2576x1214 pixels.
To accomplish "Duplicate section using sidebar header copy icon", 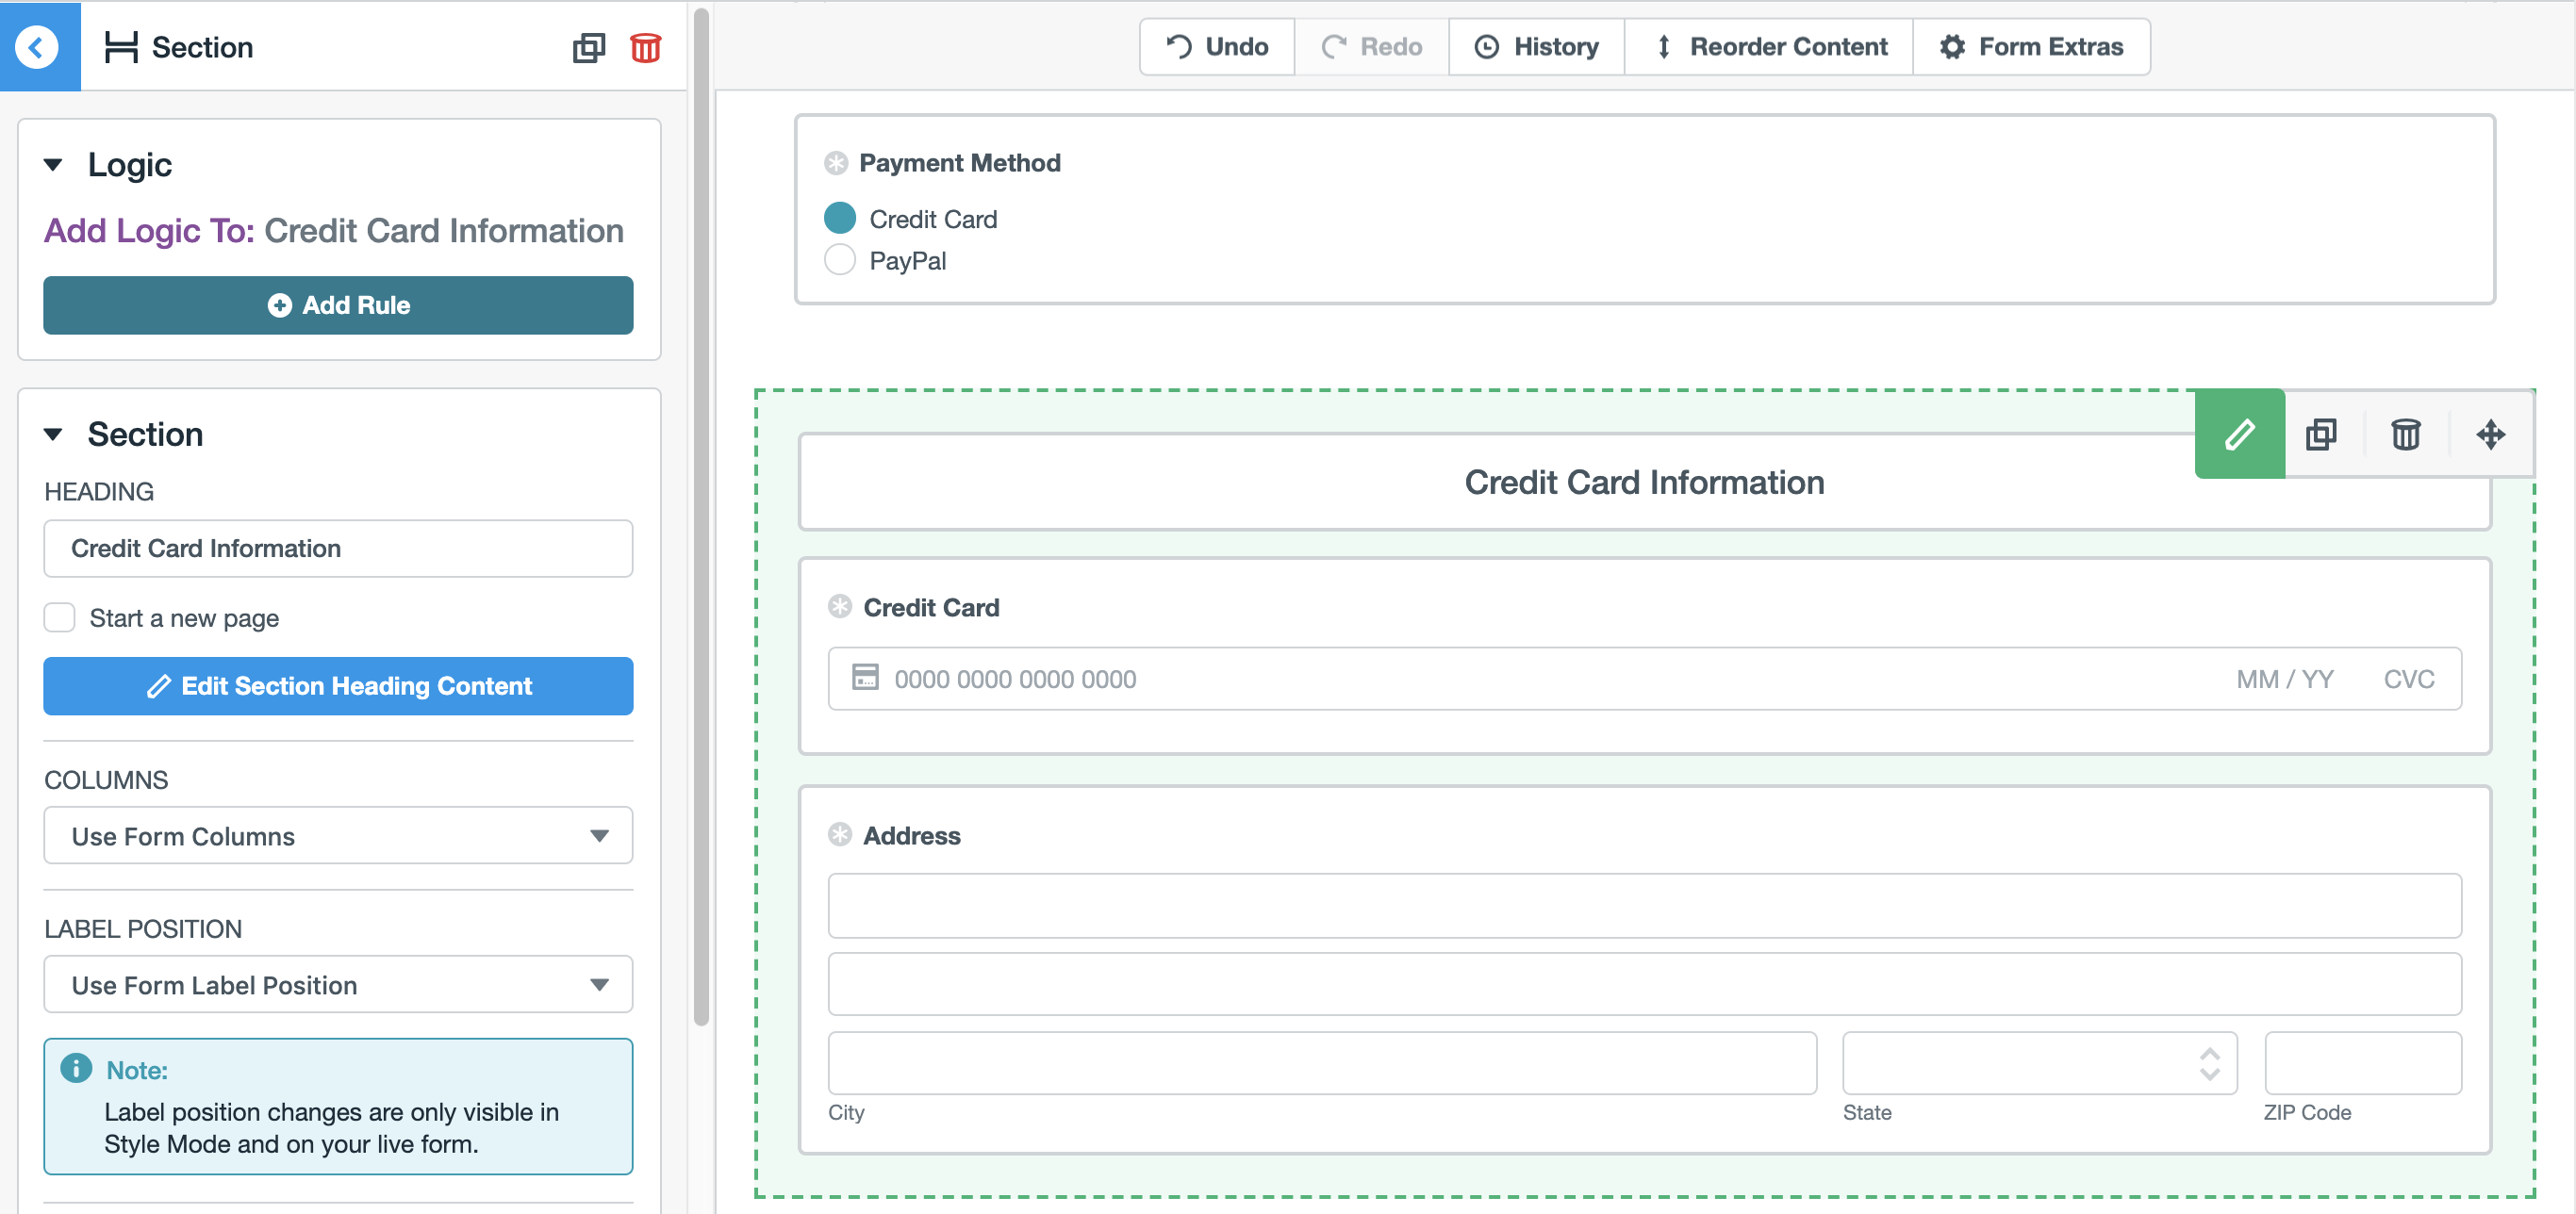I will coord(588,47).
